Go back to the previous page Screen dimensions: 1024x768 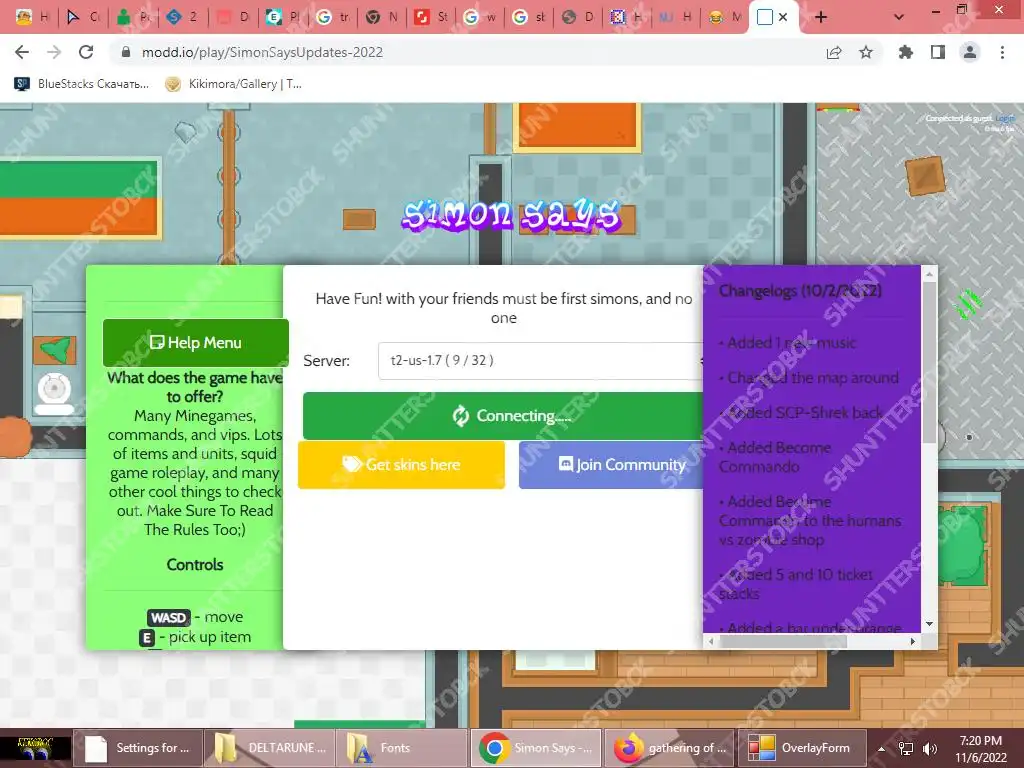coord(22,52)
